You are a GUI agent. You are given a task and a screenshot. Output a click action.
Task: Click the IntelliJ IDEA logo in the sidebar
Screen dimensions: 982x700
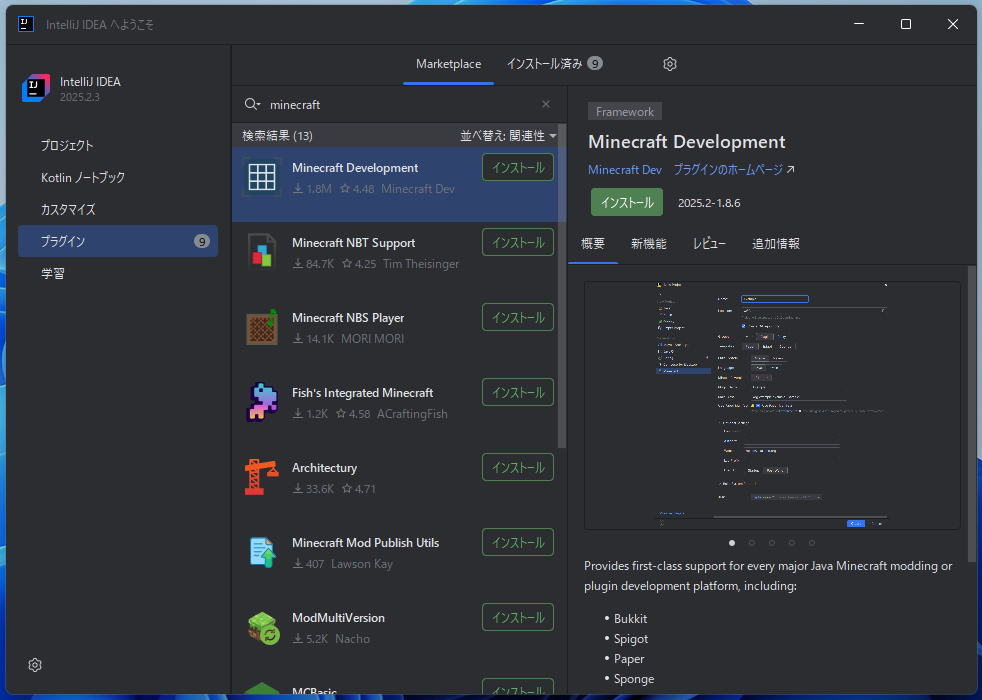tap(35, 88)
